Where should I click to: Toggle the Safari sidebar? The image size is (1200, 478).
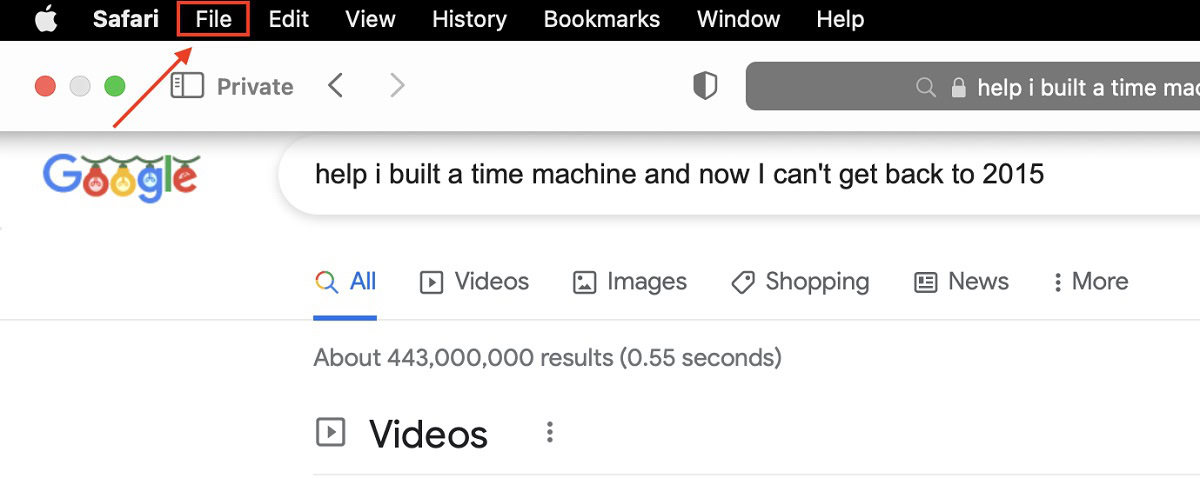coord(187,86)
